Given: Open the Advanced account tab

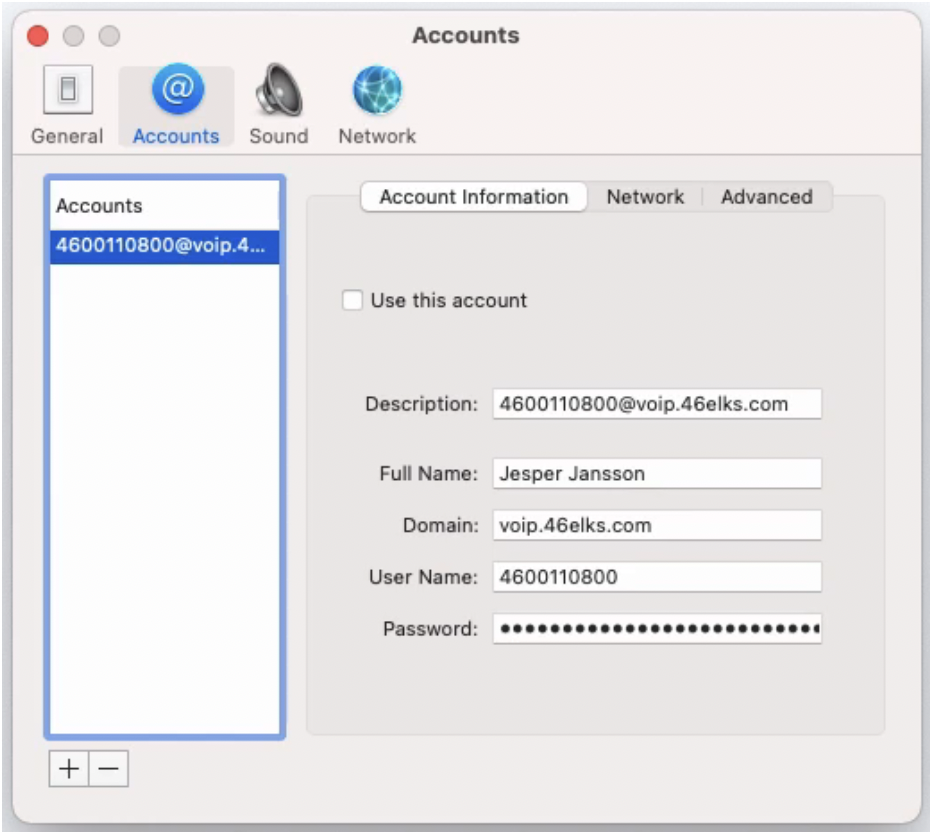Looking at the screenshot, I should pos(766,197).
